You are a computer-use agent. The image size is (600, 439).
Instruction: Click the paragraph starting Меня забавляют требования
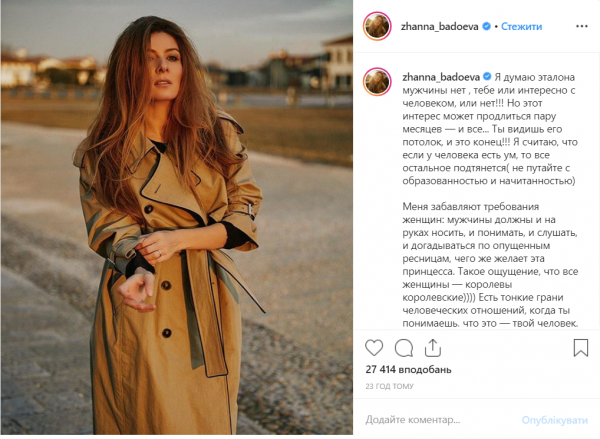point(490,265)
